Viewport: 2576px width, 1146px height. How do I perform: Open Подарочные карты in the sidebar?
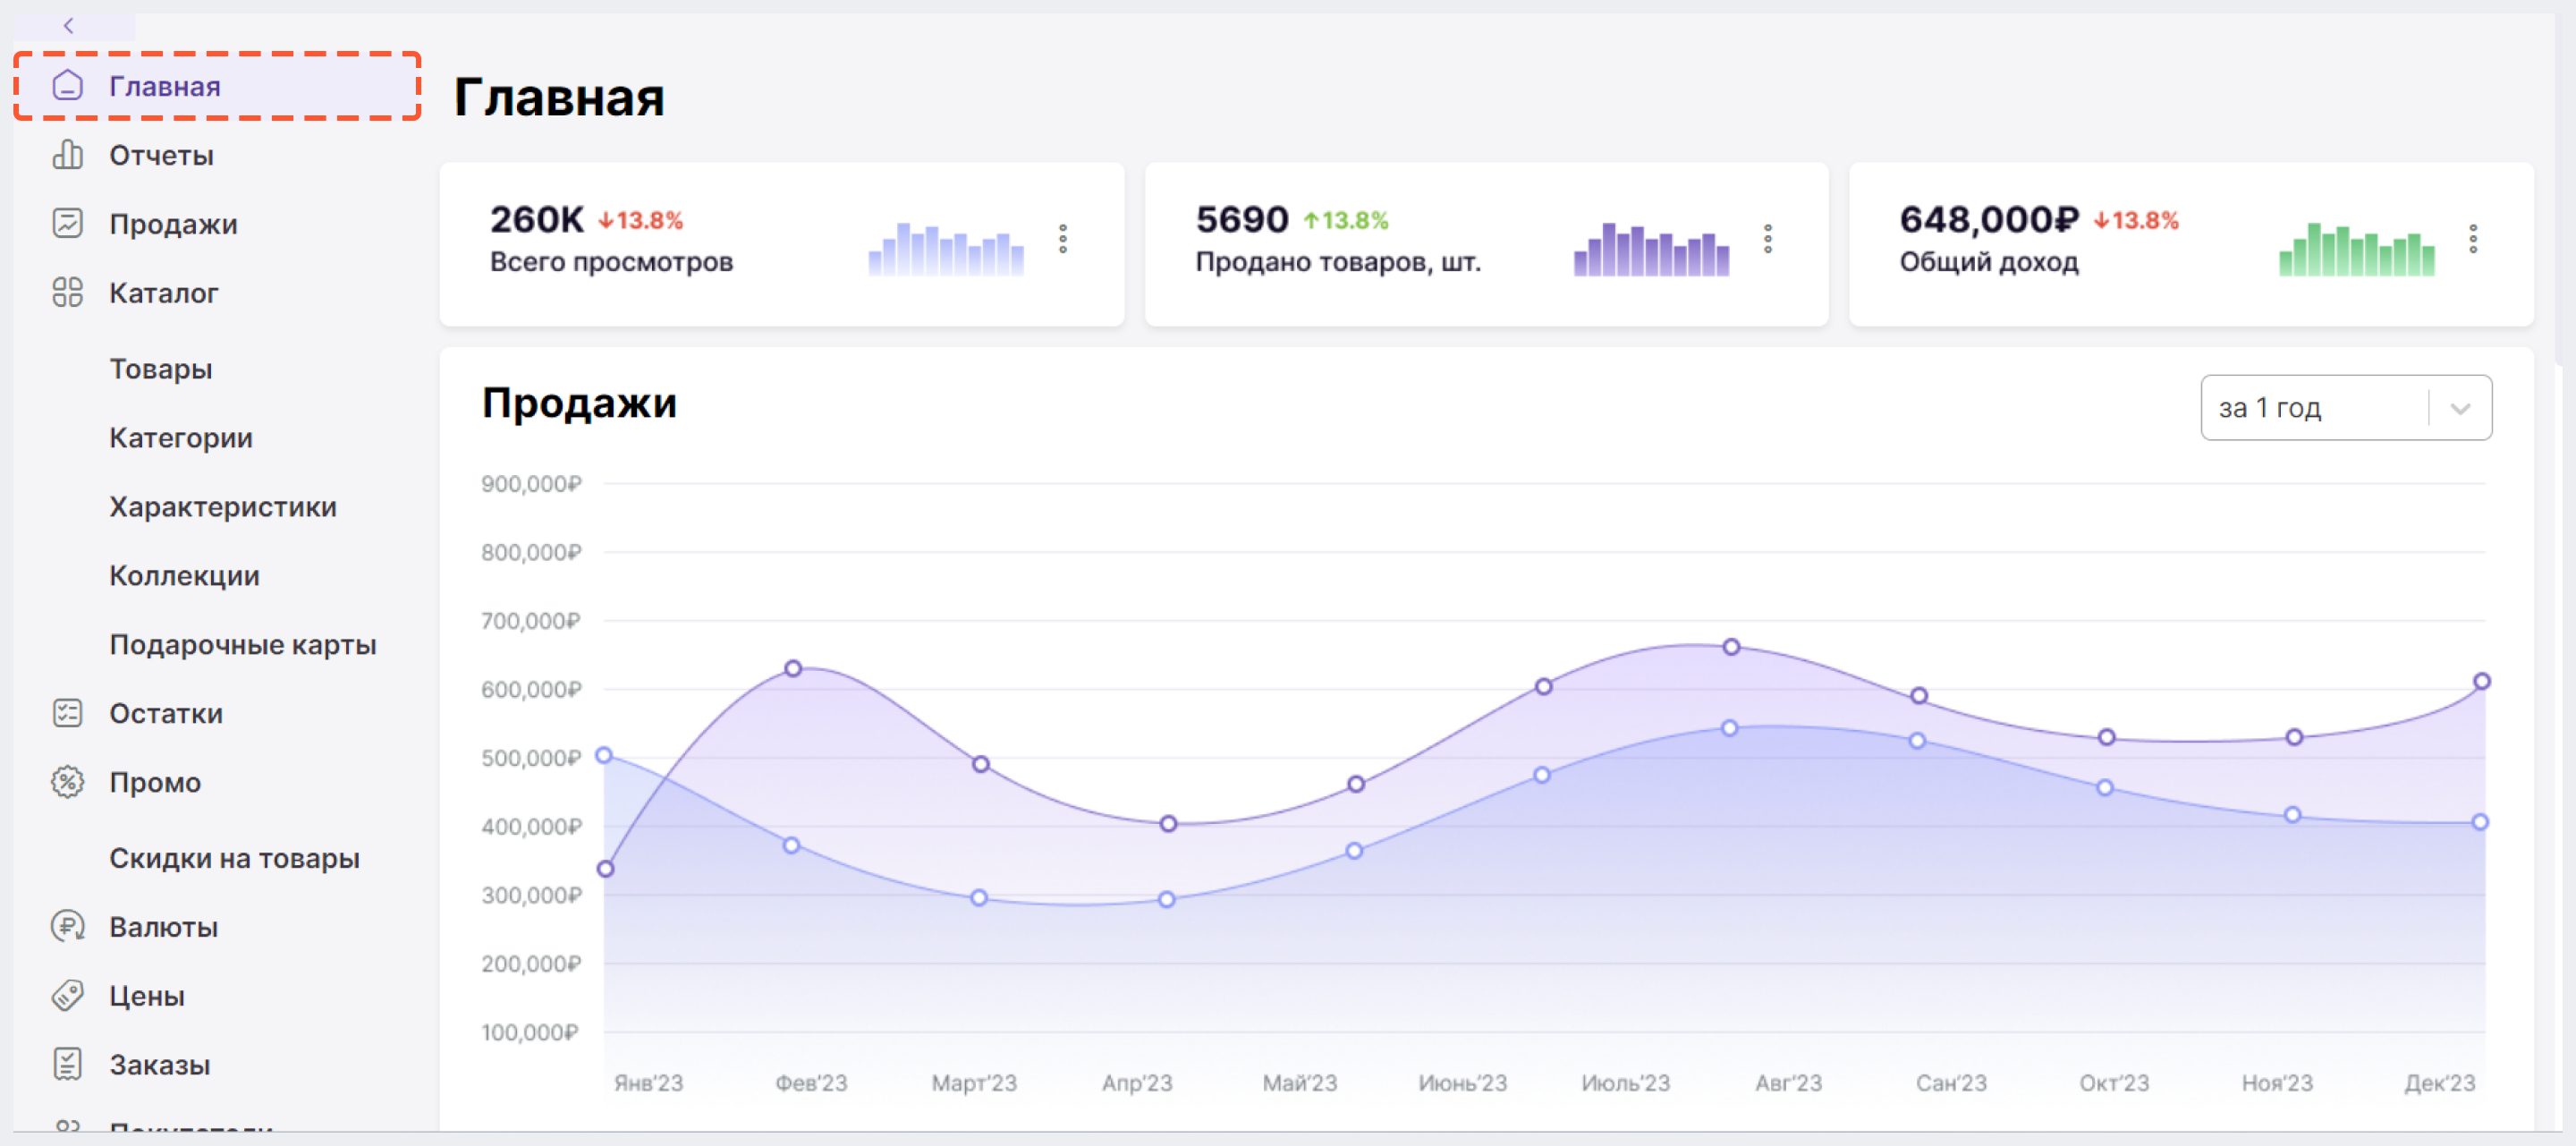(x=243, y=645)
